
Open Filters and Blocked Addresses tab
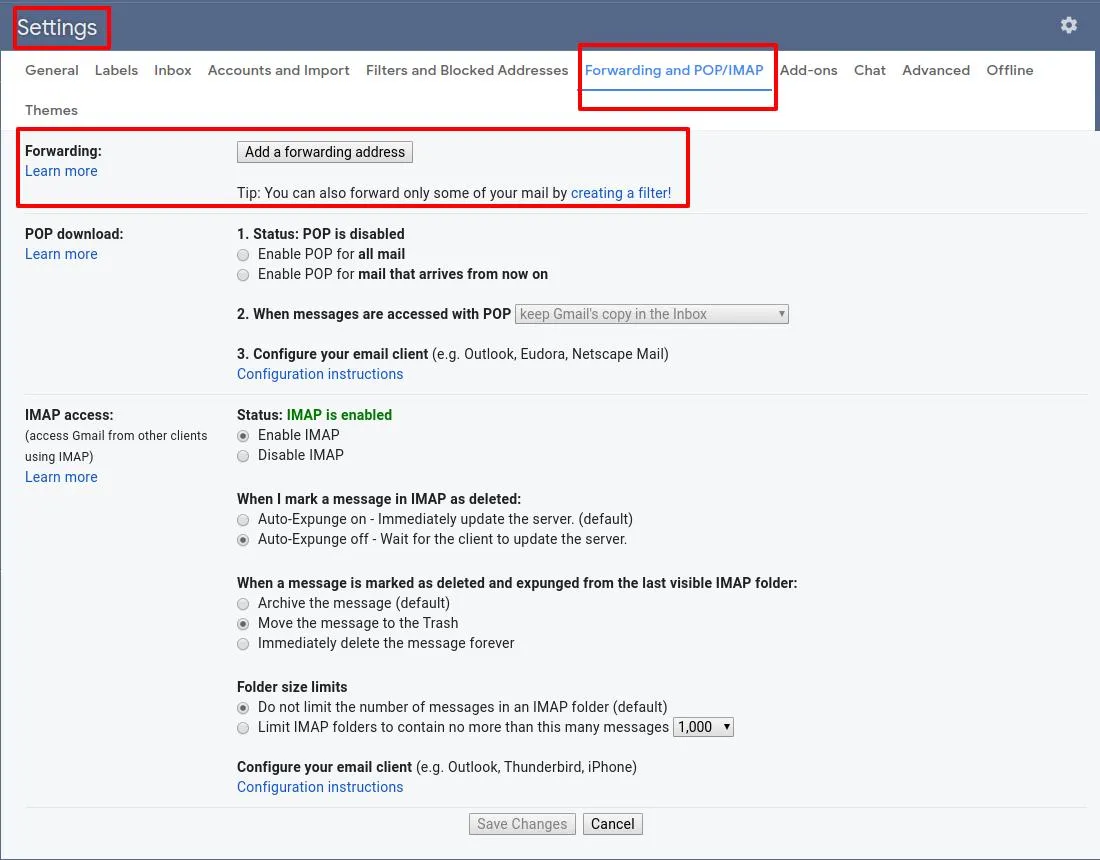click(467, 70)
